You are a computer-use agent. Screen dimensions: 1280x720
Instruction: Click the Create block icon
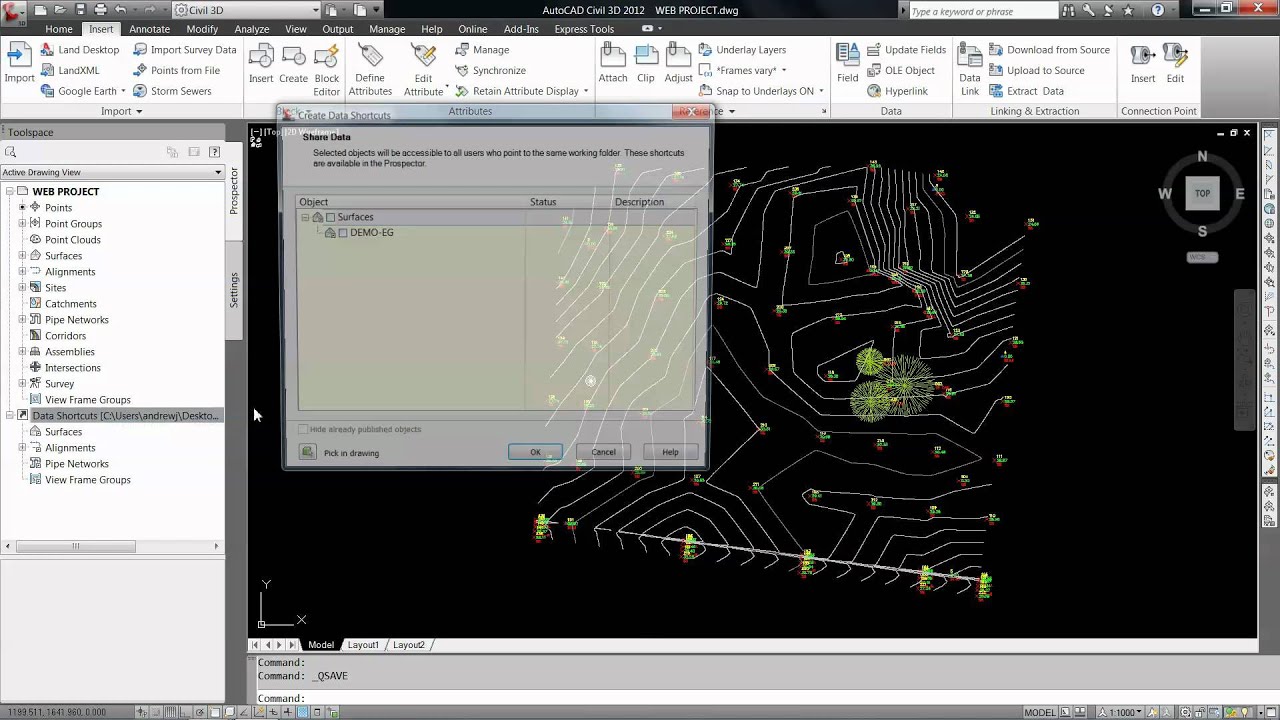[293, 64]
